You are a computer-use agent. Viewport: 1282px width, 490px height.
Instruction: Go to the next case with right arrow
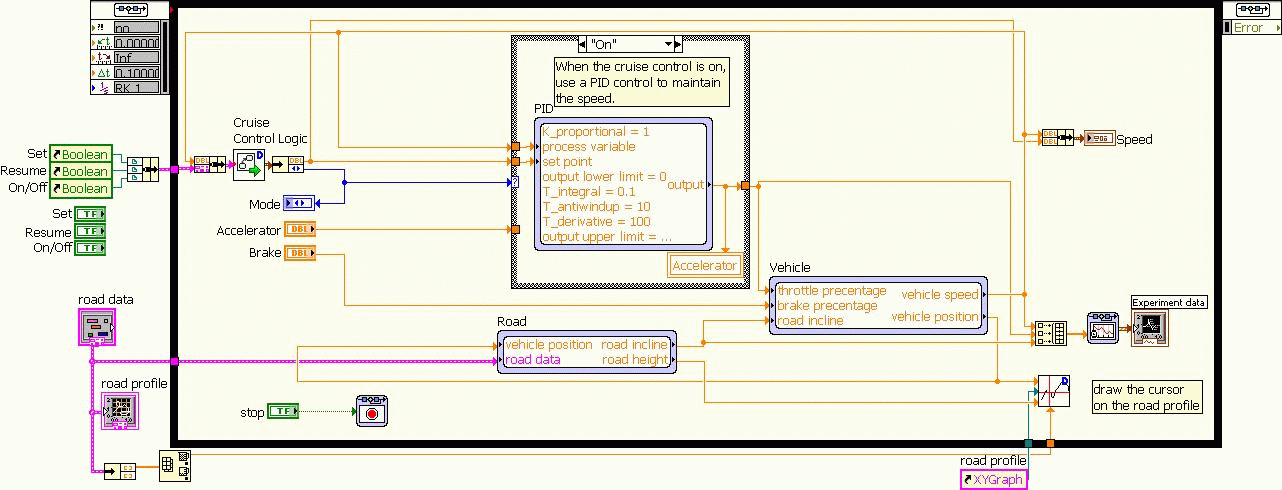(x=677, y=45)
